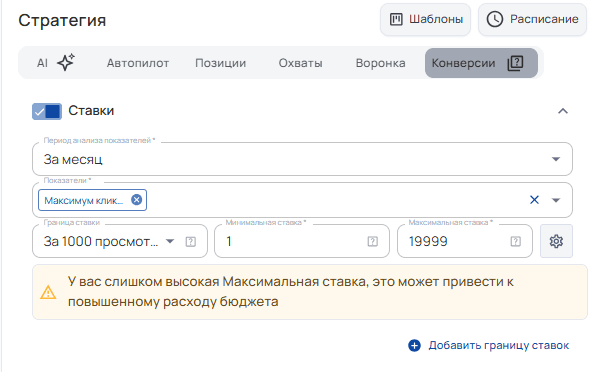Viewport: 602px width, 372px height.
Task: Click the help icon inside Конверсии tab
Action: pos(515,63)
